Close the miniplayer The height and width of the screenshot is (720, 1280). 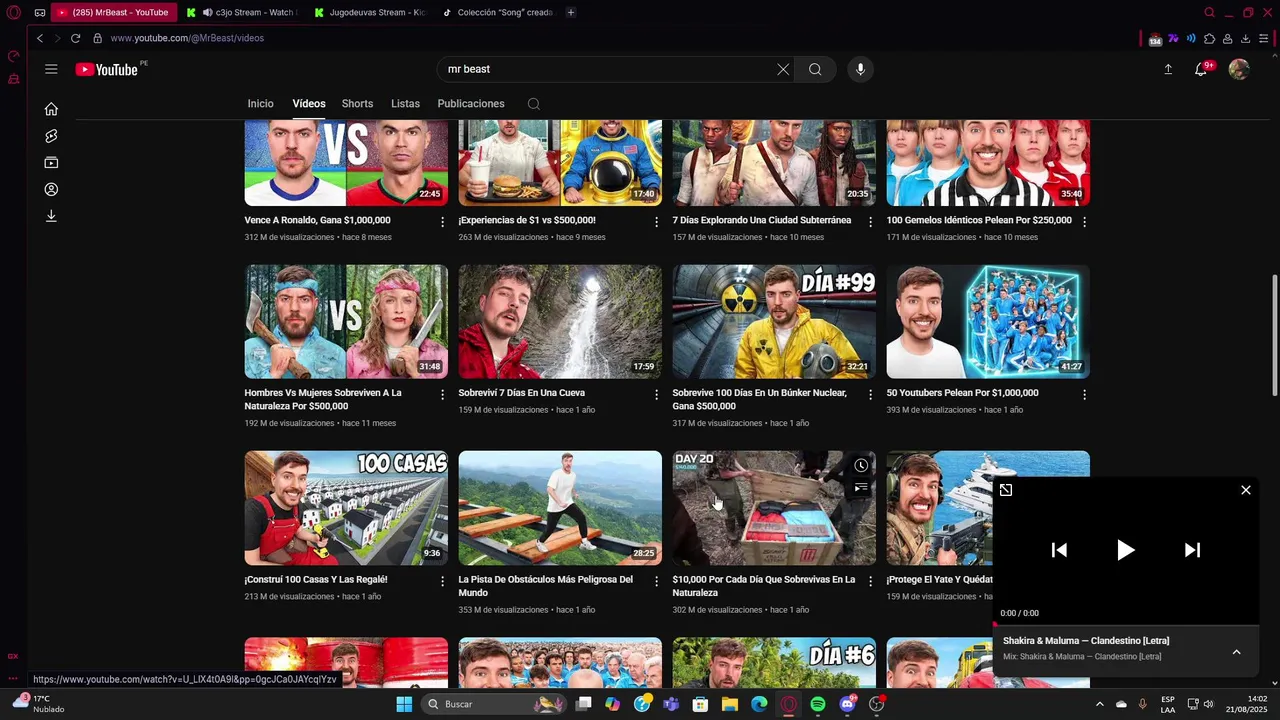[1246, 490]
